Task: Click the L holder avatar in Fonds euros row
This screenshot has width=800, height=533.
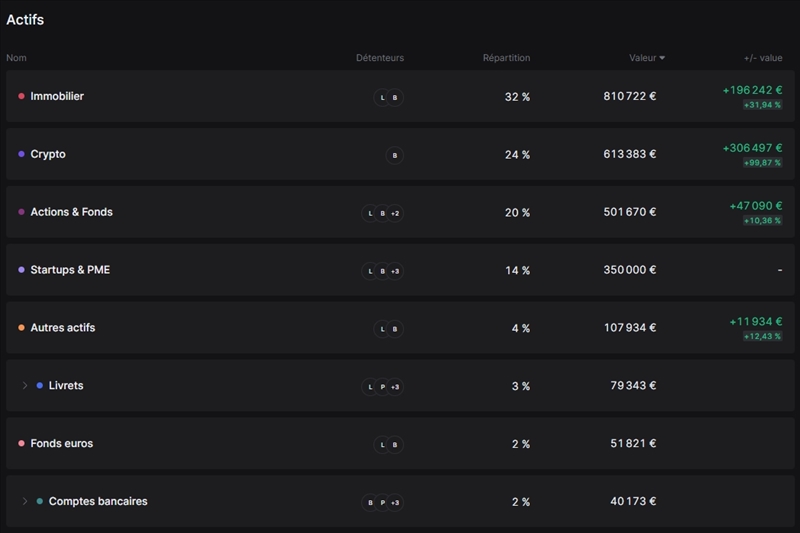Action: point(382,445)
